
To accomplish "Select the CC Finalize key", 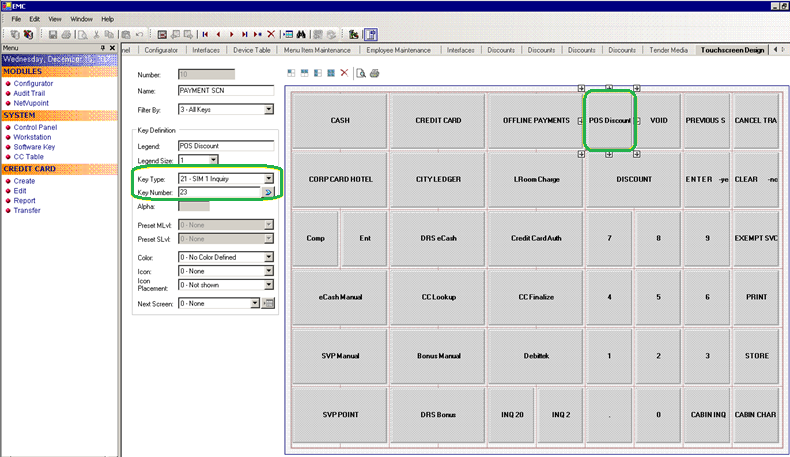I will (x=536, y=297).
